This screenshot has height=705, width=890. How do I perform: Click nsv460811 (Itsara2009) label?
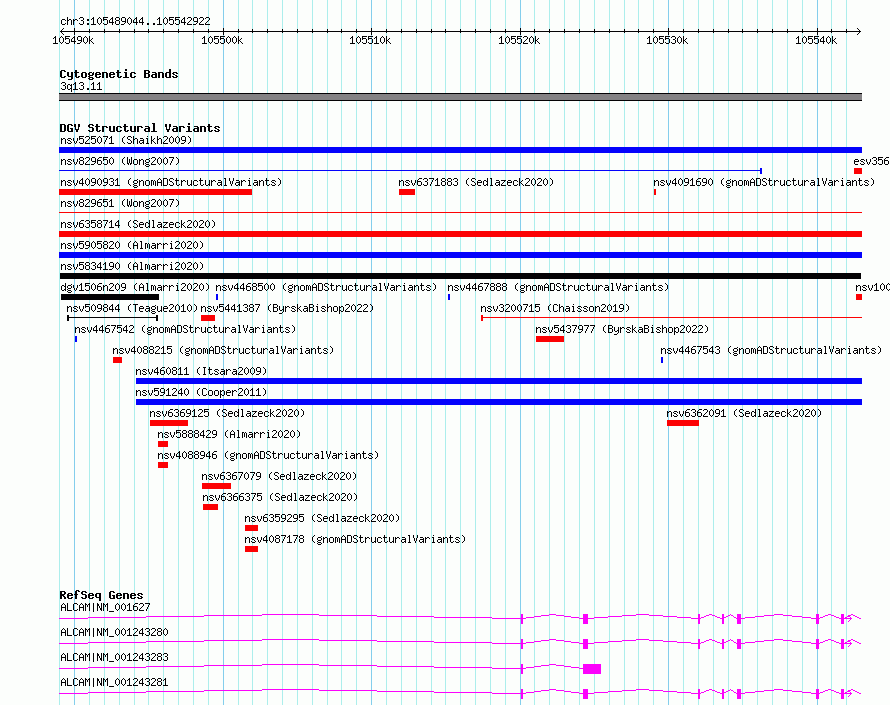(201, 371)
